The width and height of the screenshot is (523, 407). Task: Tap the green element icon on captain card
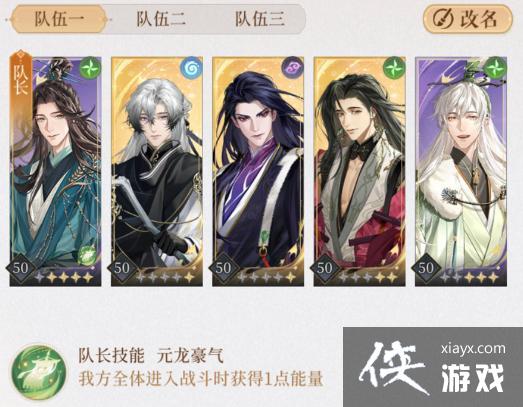(90, 68)
